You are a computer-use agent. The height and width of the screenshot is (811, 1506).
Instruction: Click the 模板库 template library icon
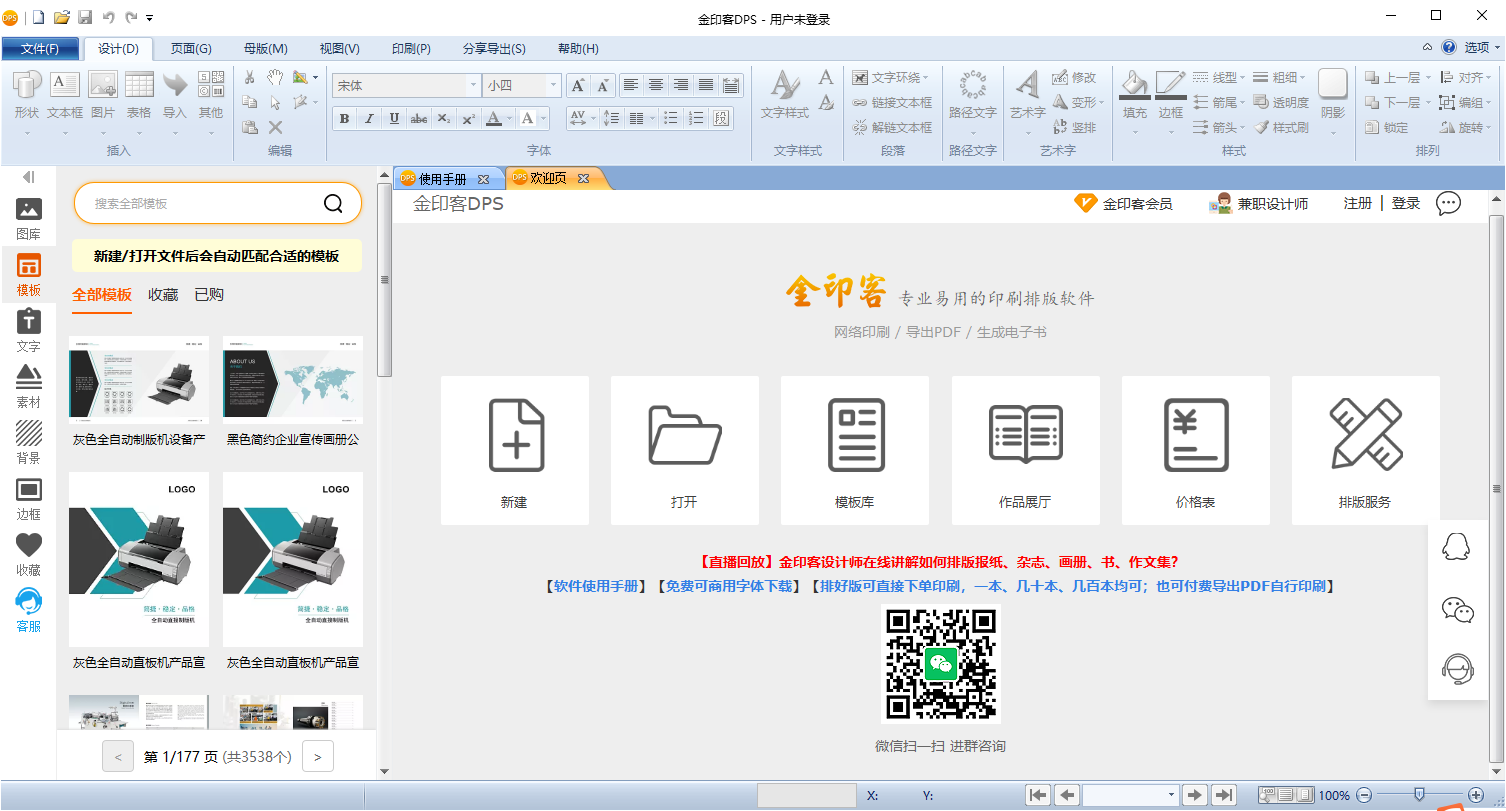(x=854, y=450)
